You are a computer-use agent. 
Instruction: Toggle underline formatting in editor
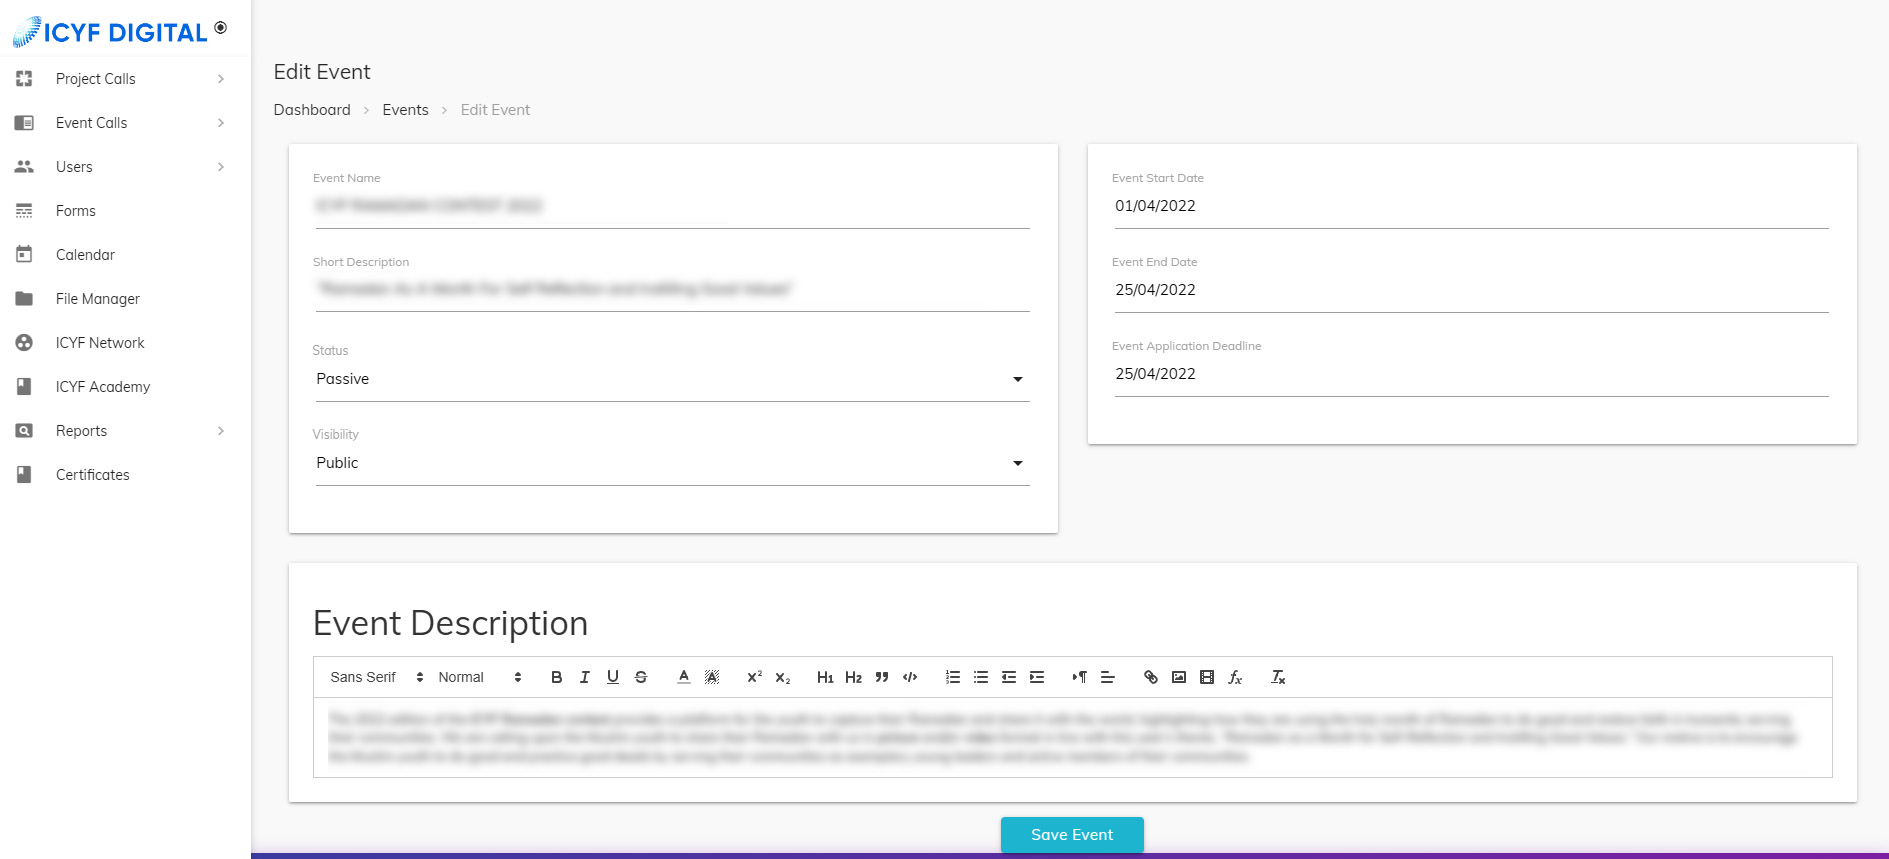coord(613,677)
